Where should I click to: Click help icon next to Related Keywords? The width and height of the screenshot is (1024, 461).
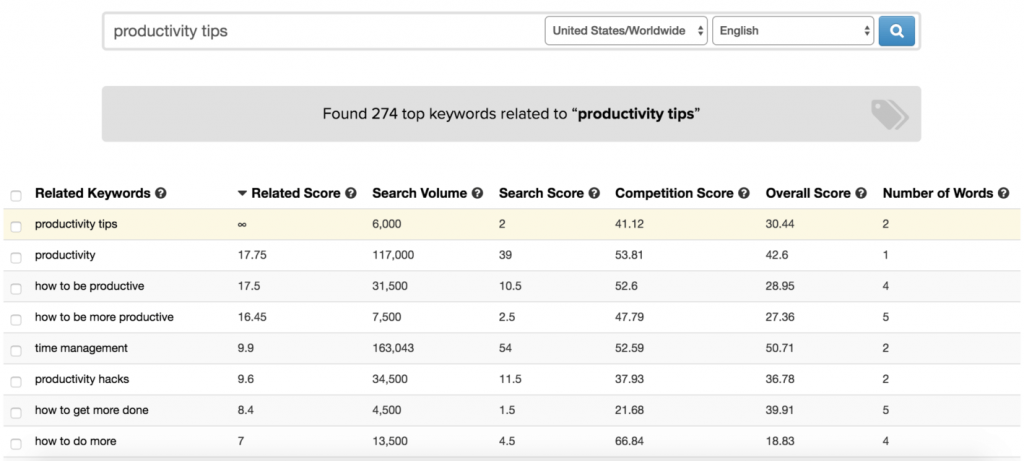[x=161, y=194]
